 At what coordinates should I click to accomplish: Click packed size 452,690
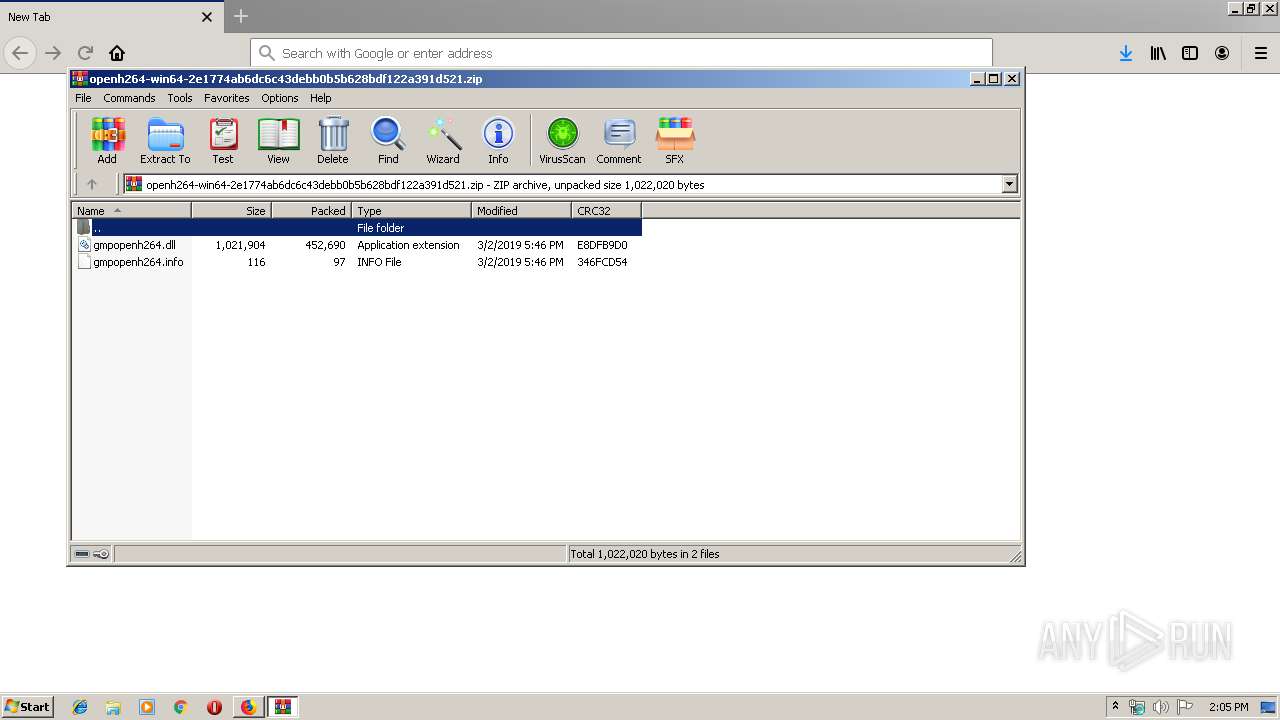click(325, 245)
